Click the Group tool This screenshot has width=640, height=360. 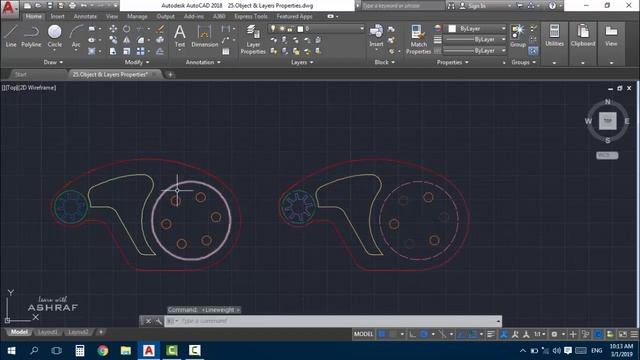pyautogui.click(x=518, y=36)
